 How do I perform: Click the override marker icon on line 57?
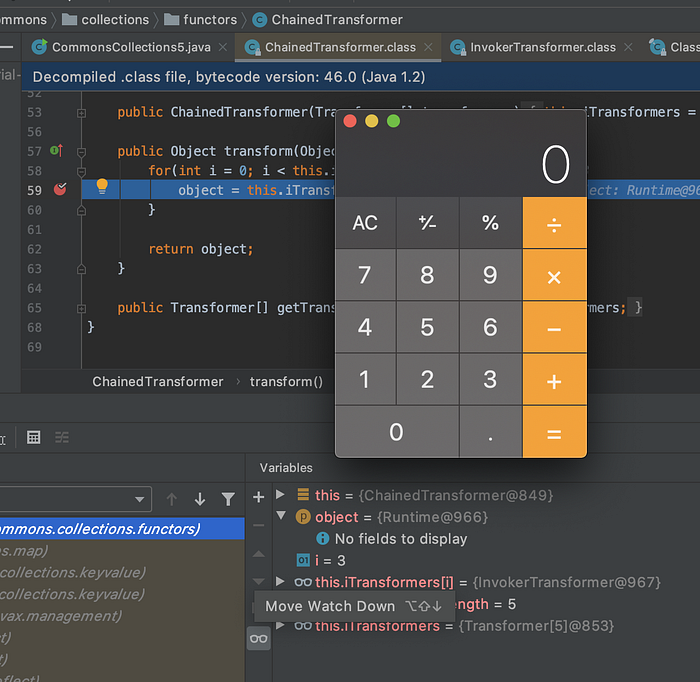pos(57,151)
